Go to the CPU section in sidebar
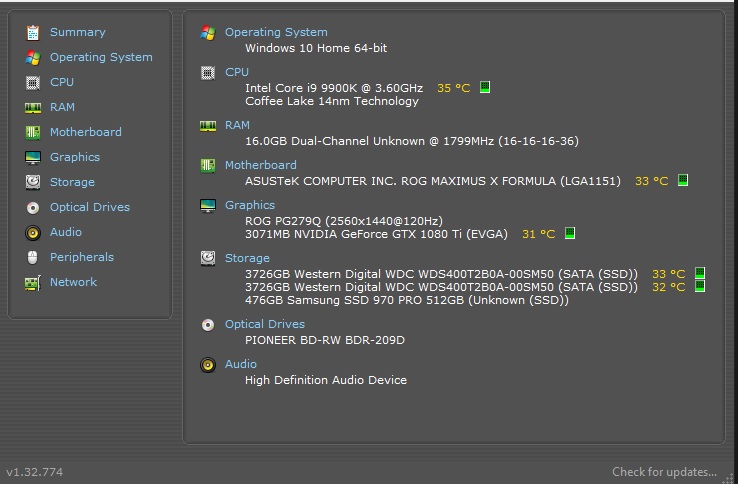738x484 pixels. pos(62,82)
